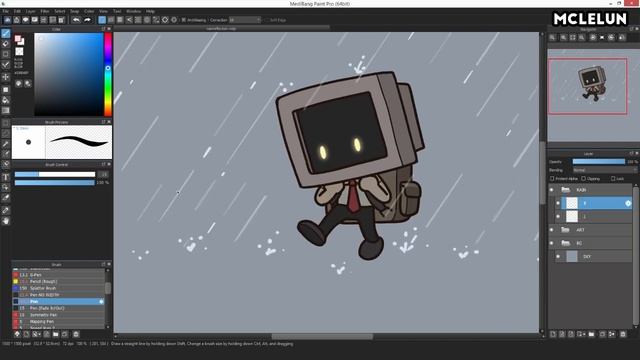Choose the Pencil (Rough) brush
The image size is (640, 360).
click(x=59, y=282)
